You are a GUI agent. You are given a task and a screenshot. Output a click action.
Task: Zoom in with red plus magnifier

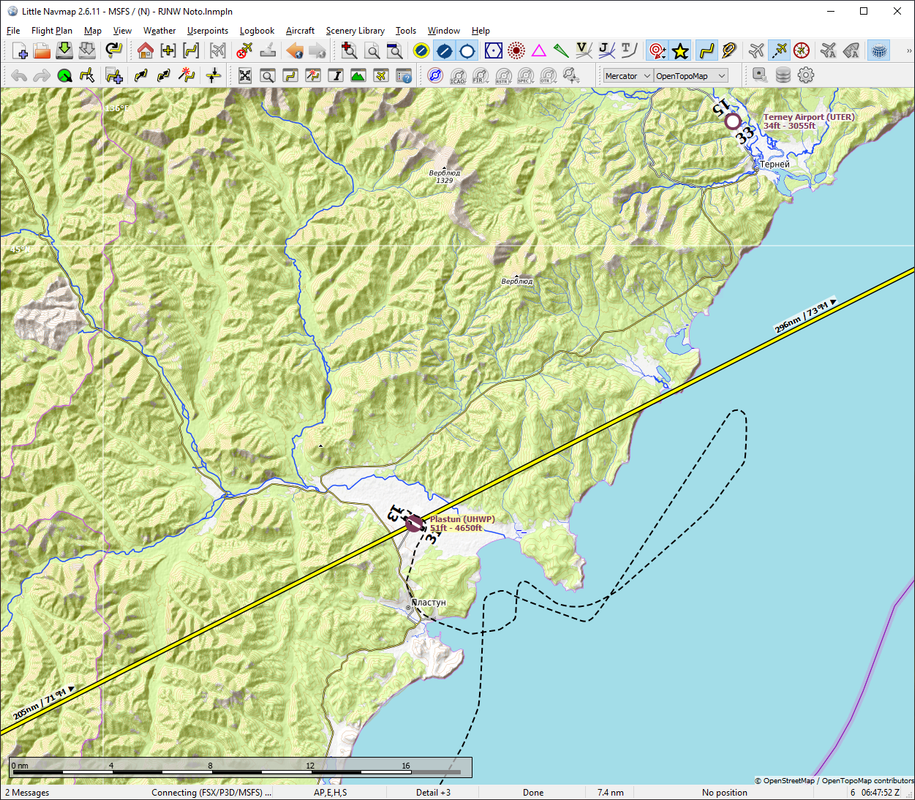[349, 51]
